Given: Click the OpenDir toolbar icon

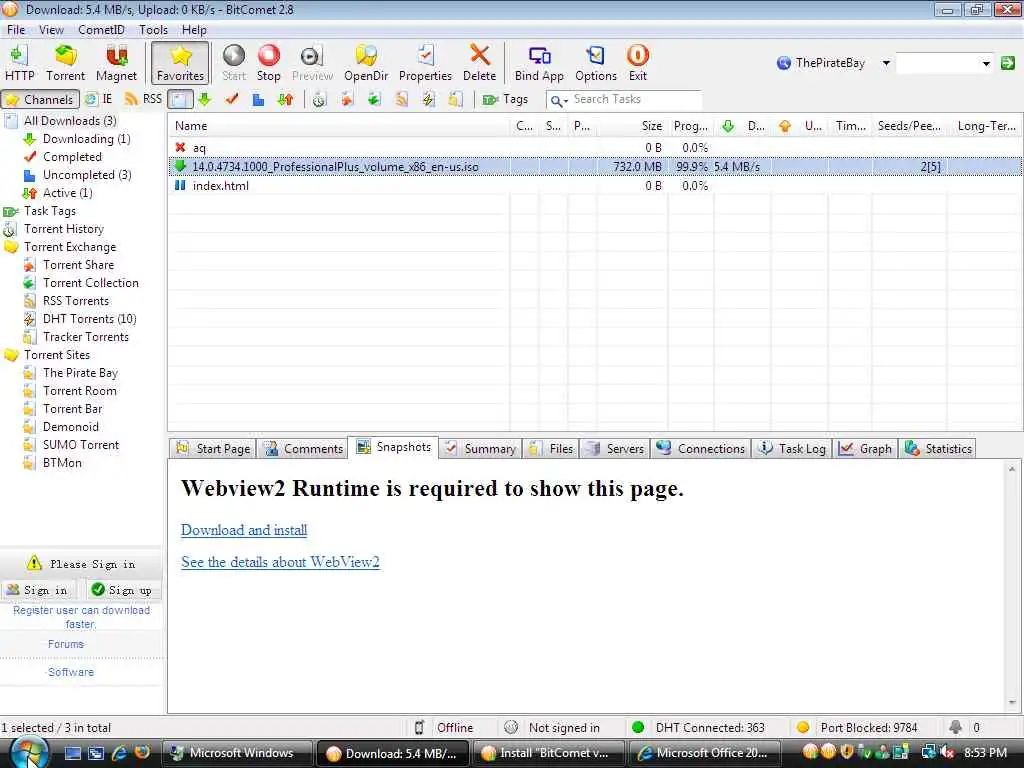Looking at the screenshot, I should [366, 63].
